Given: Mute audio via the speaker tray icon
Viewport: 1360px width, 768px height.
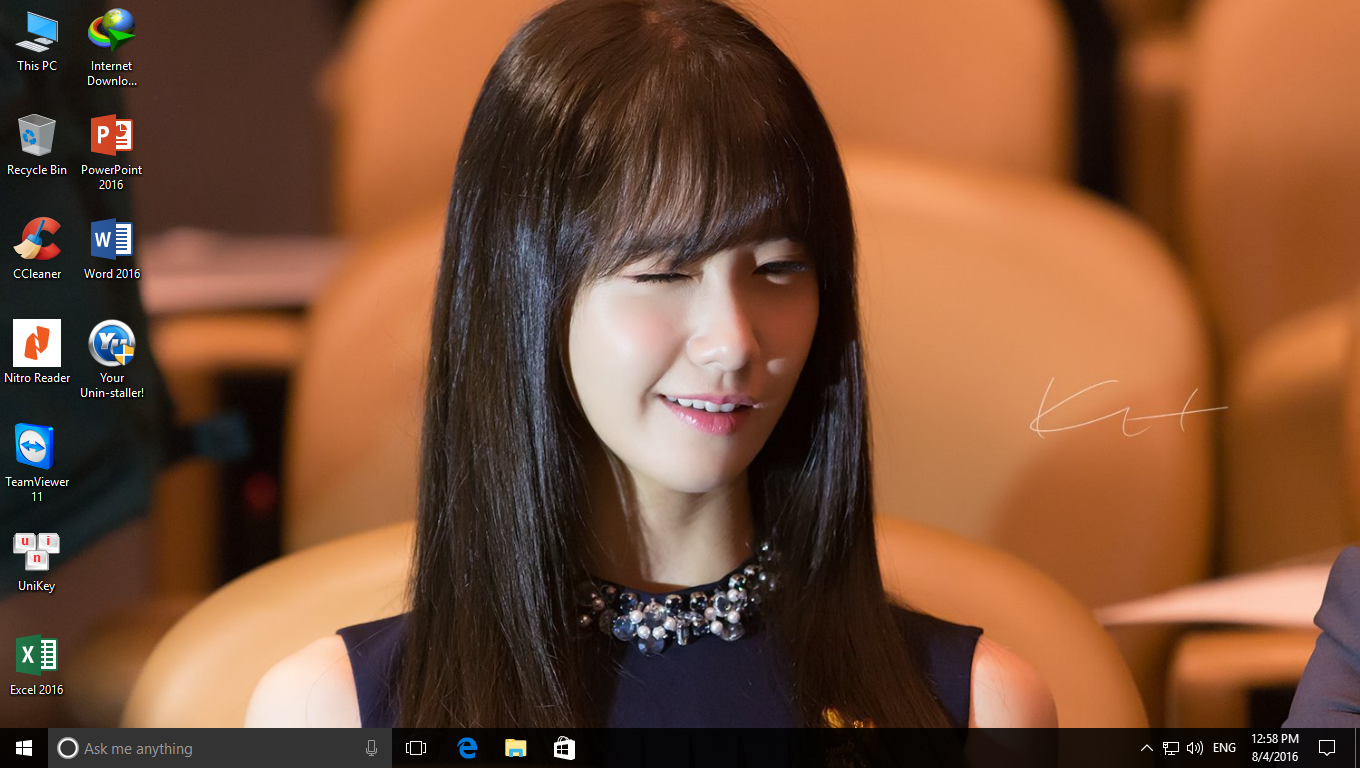Looking at the screenshot, I should (x=1195, y=747).
